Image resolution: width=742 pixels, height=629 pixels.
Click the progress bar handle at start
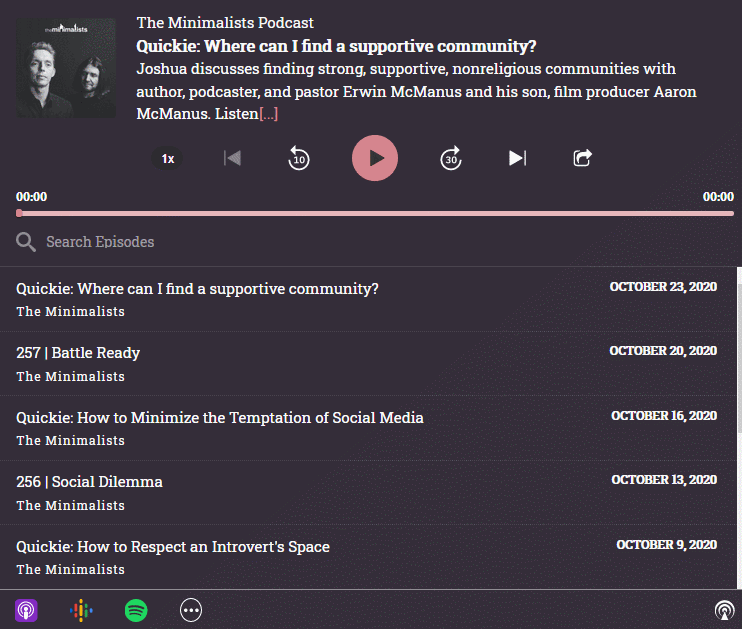coord(19,213)
